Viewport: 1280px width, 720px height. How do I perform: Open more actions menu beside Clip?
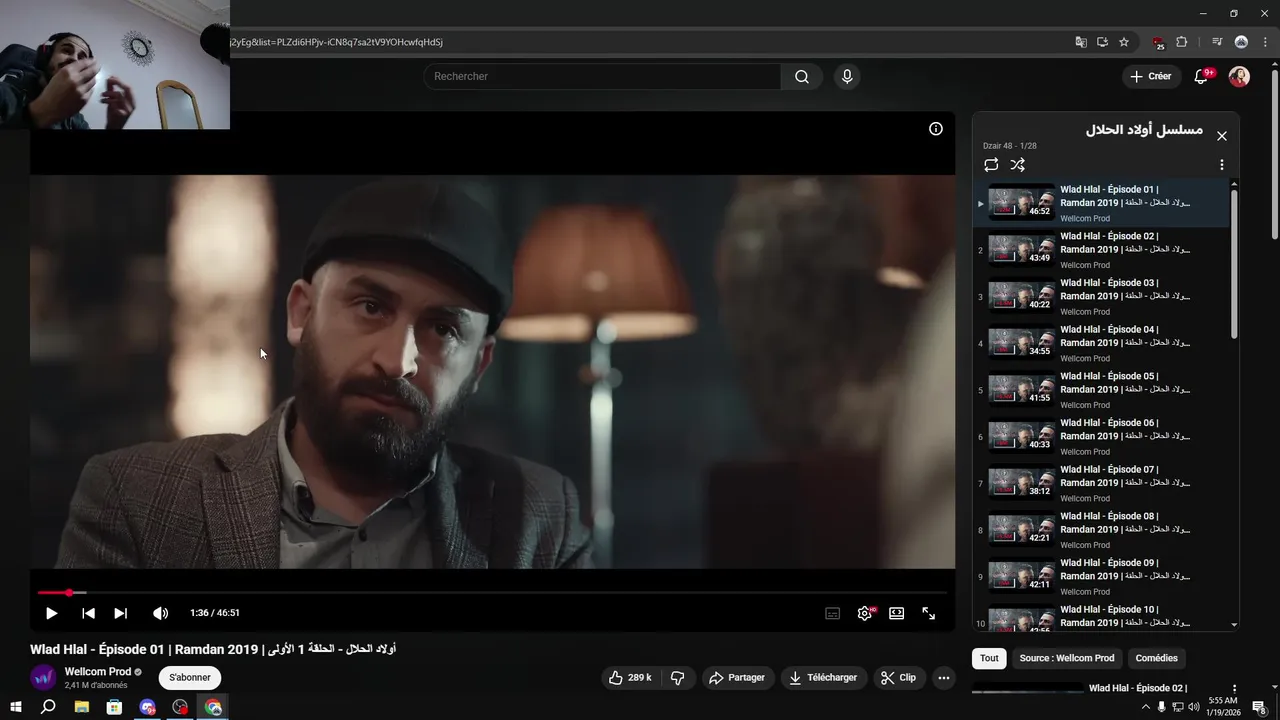click(943, 677)
